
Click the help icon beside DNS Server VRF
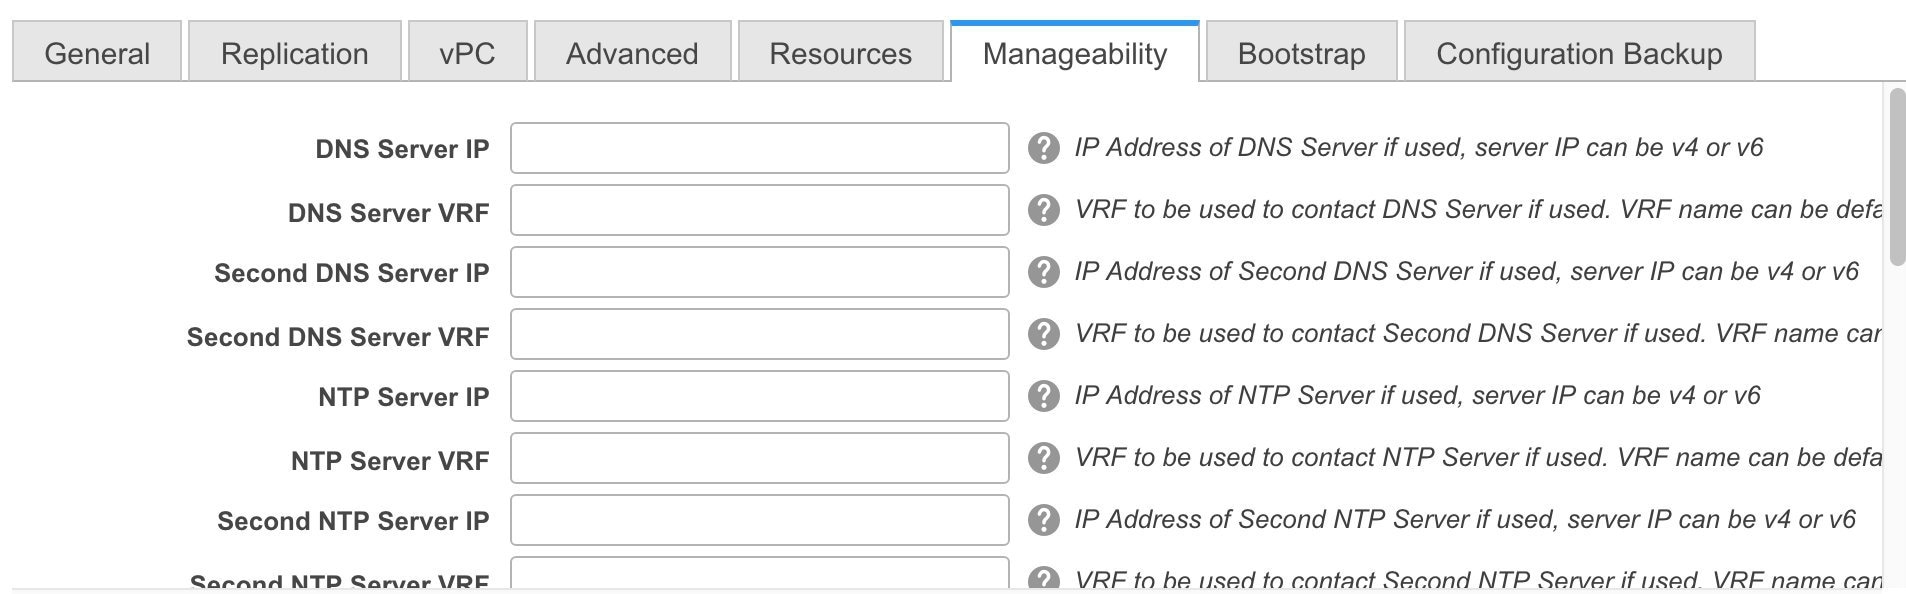coord(1043,210)
